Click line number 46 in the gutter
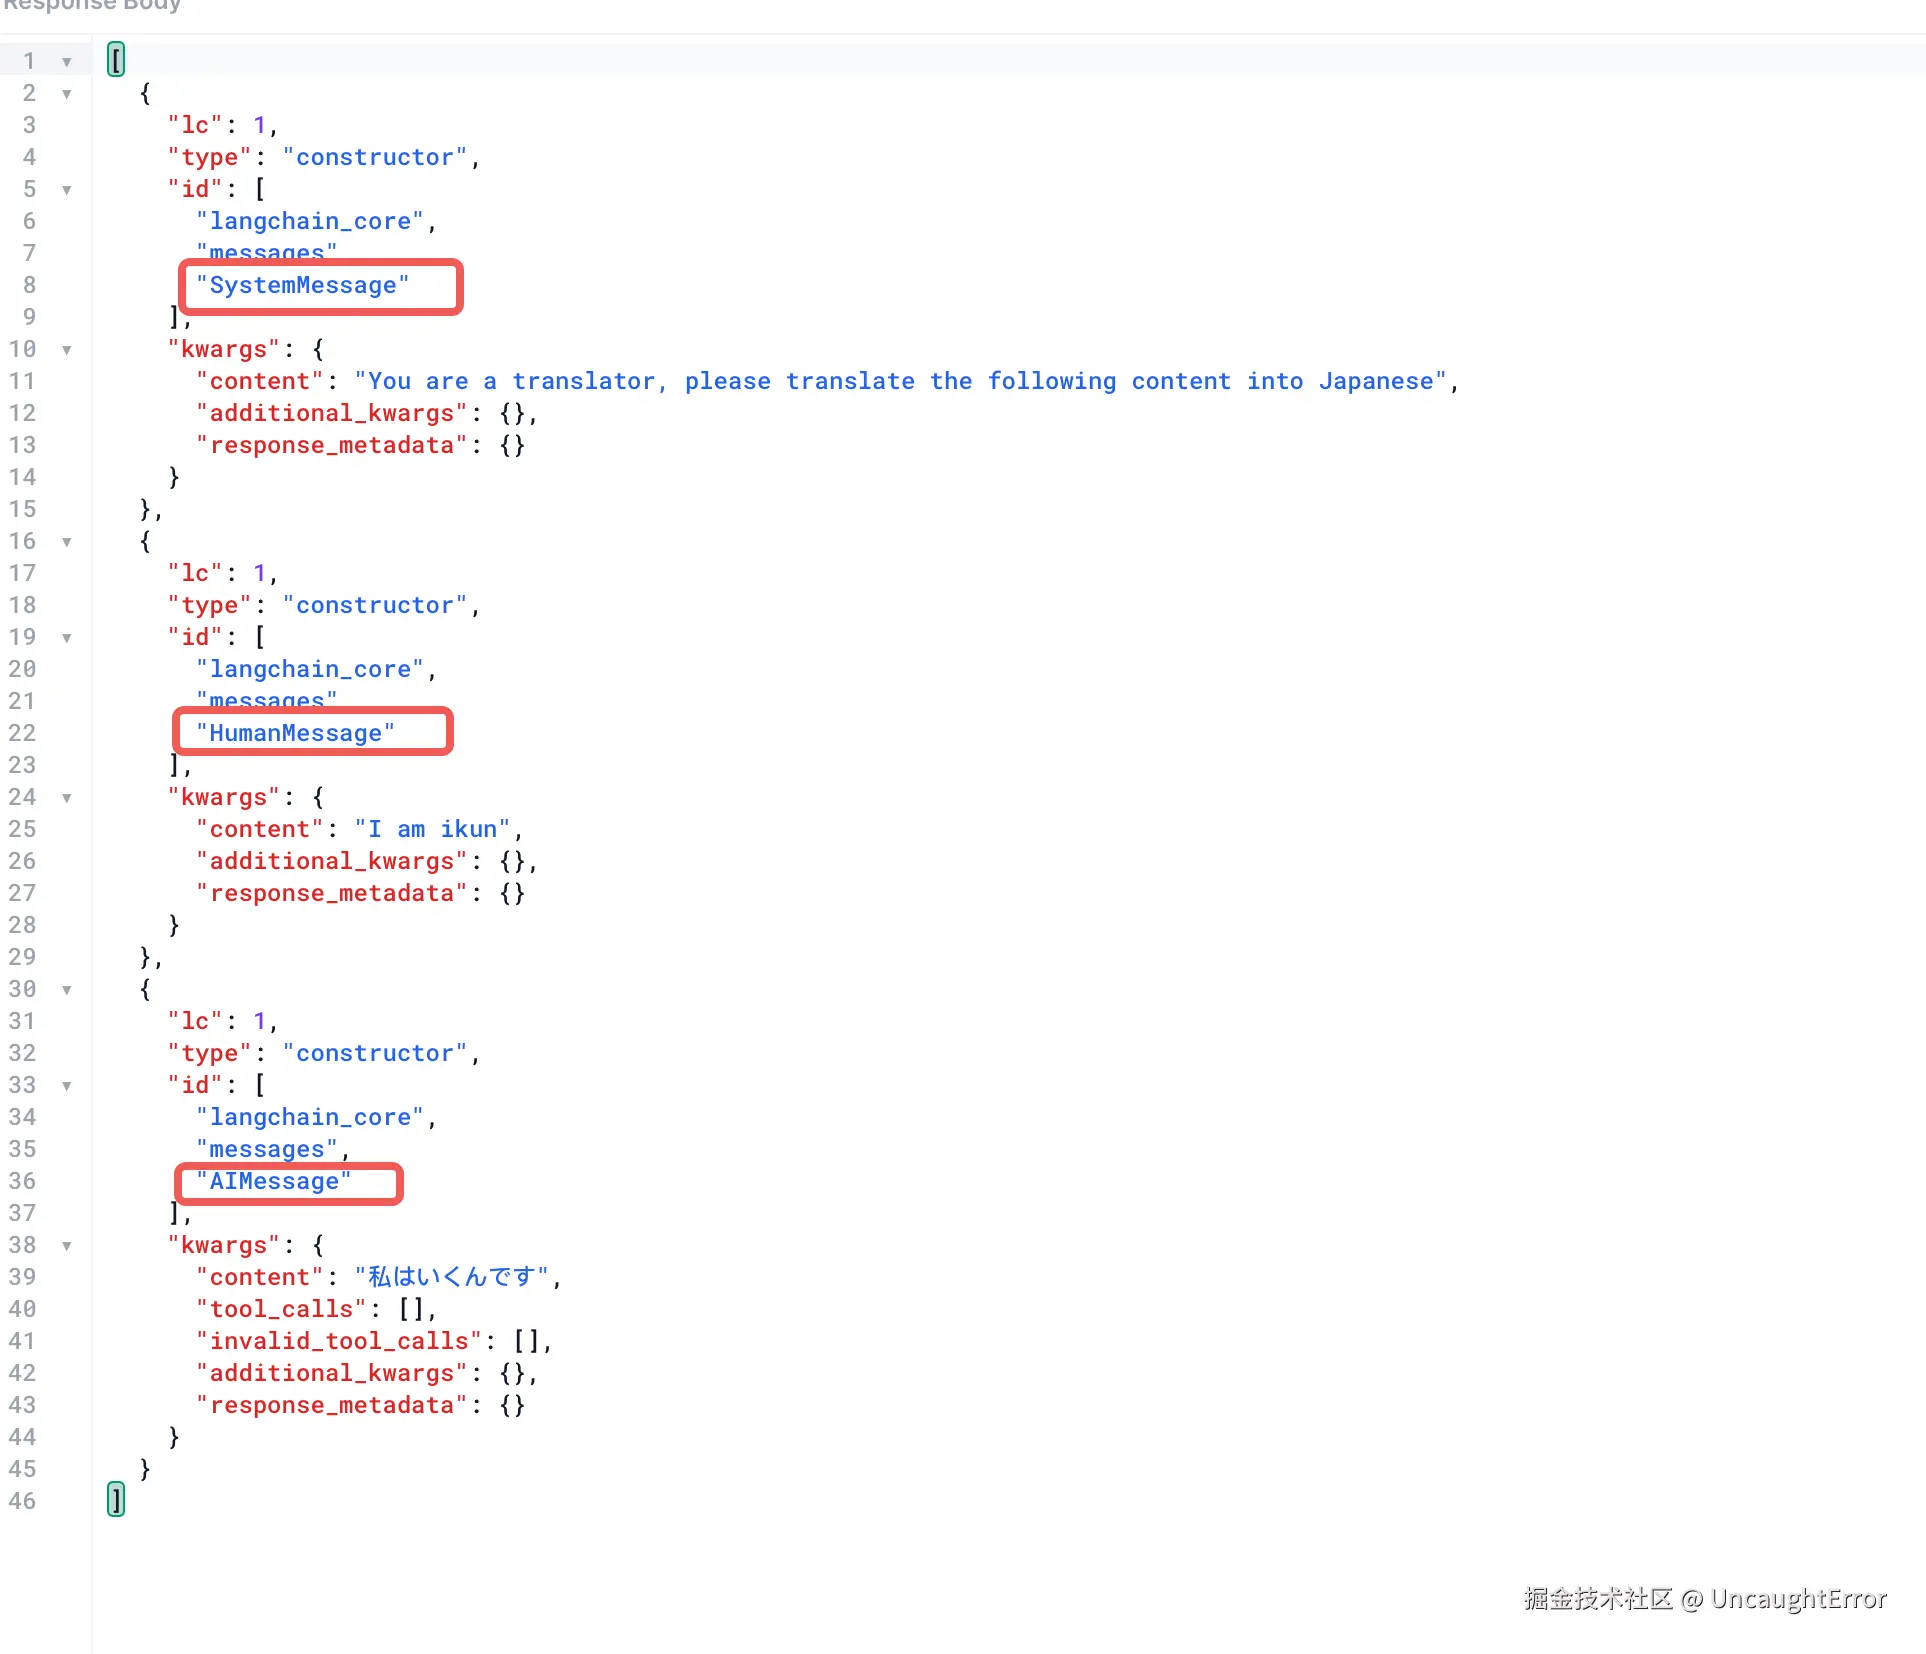Screen dimensions: 1926x1654 22,1501
